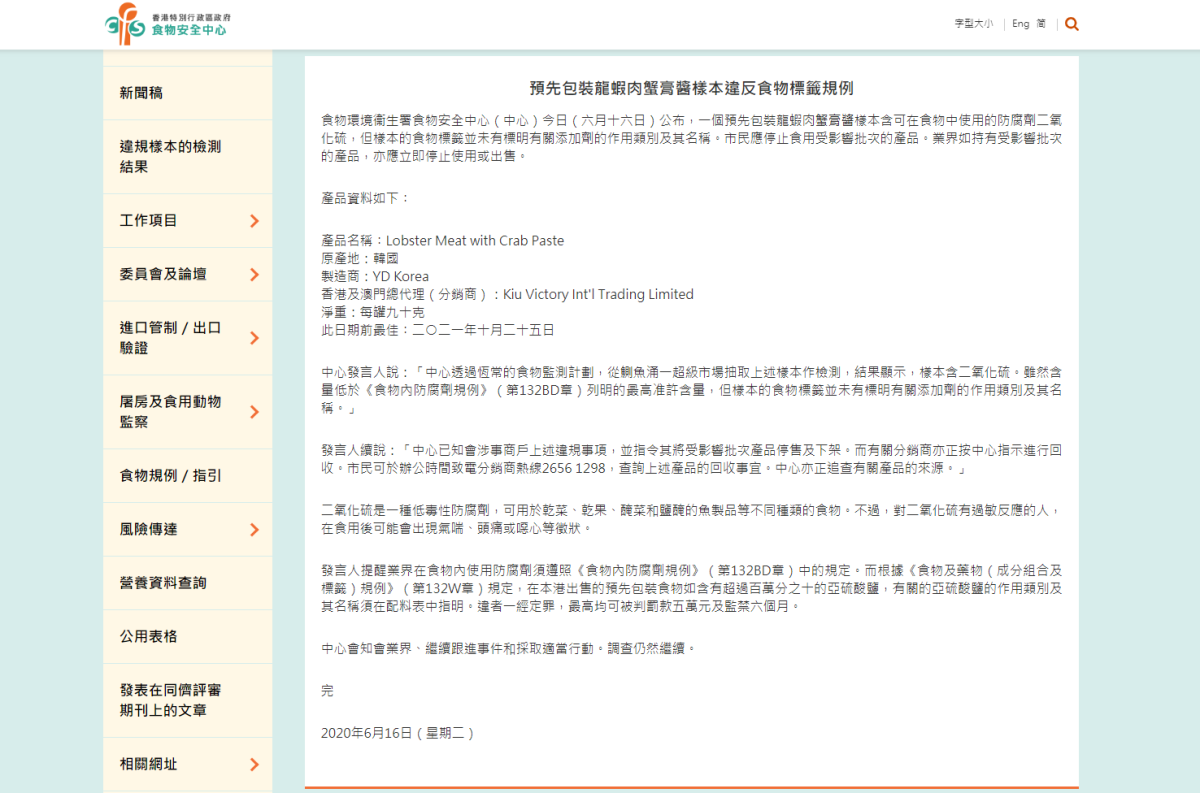Expand the 進口管制 / 出口驗證 arrow
This screenshot has width=1200, height=793.
tap(254, 338)
